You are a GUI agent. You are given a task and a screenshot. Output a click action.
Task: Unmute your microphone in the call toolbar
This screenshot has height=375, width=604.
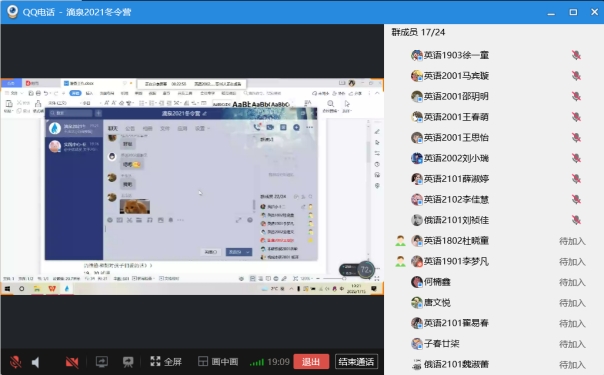coord(15,362)
